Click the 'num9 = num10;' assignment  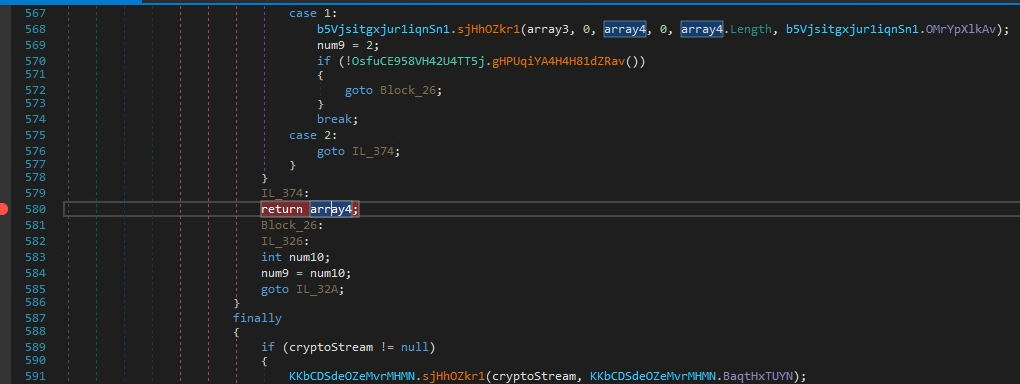306,273
